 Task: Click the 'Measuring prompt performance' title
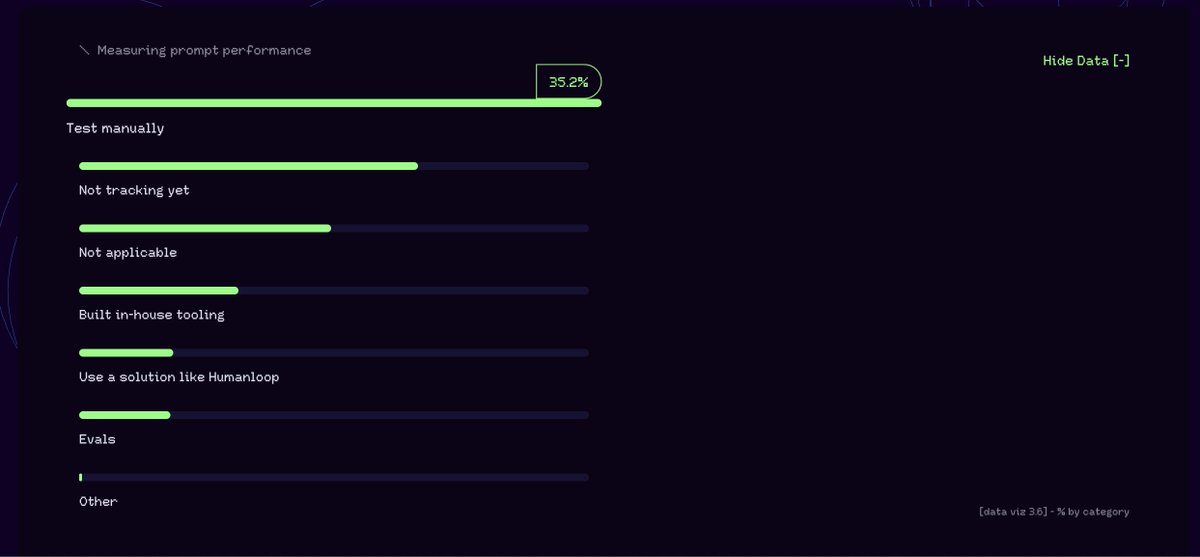pyautogui.click(x=204, y=50)
